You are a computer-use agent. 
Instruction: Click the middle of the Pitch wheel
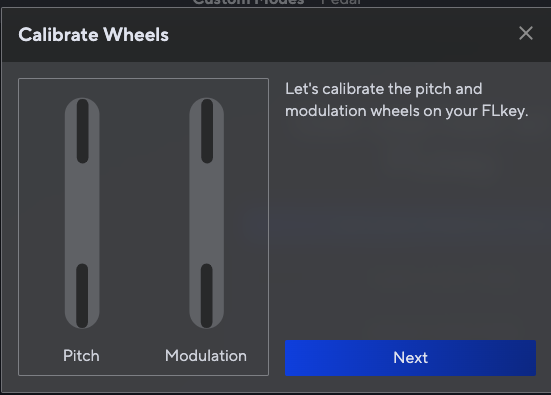click(82, 213)
